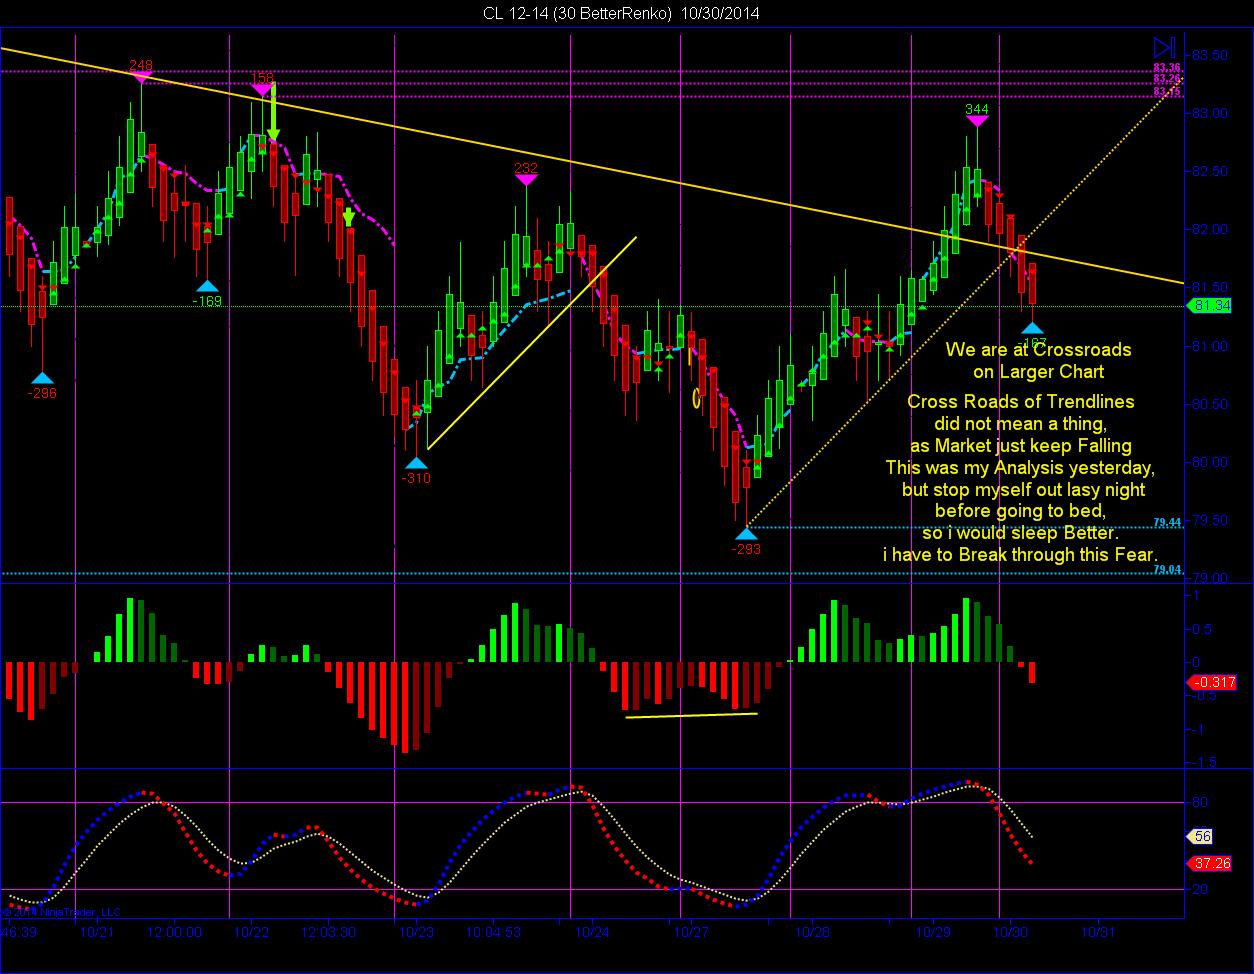Select the 79.04 blue support level label
The image size is (1254, 974).
point(1167,569)
